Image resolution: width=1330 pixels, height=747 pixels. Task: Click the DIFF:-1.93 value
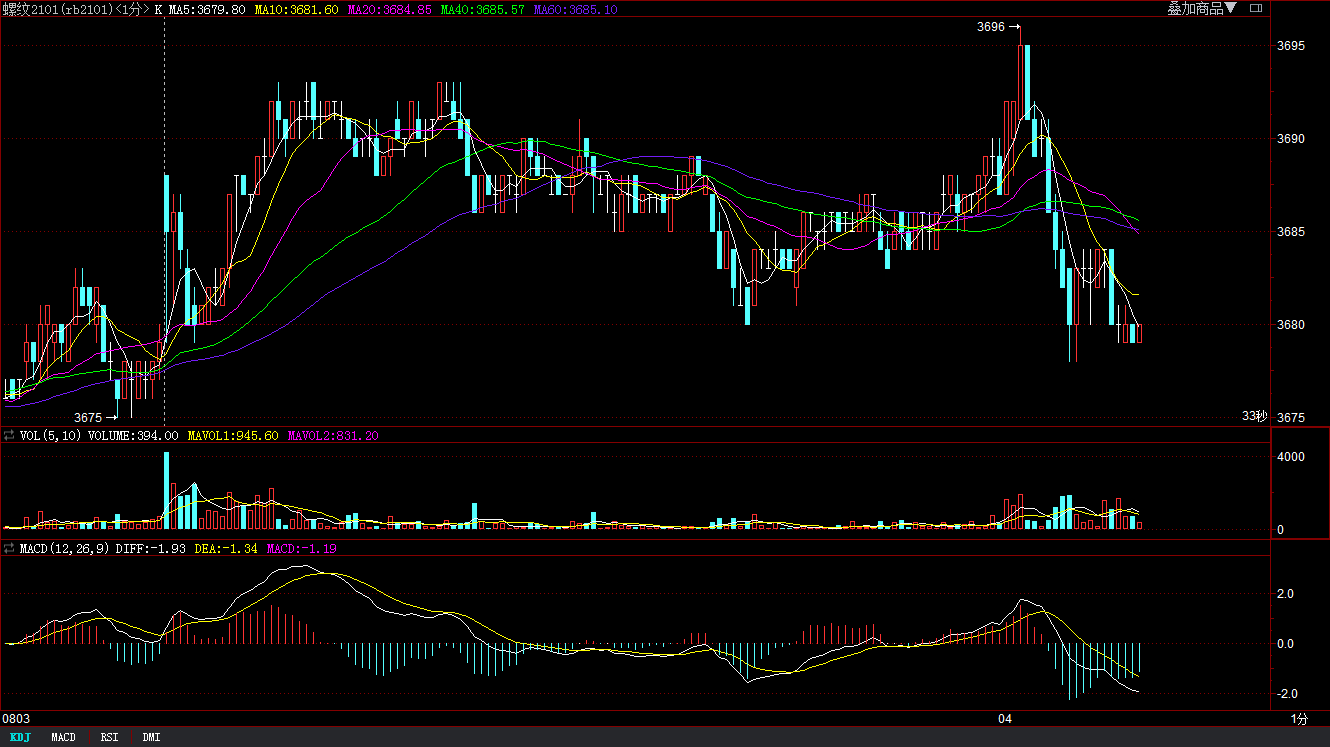click(151, 549)
